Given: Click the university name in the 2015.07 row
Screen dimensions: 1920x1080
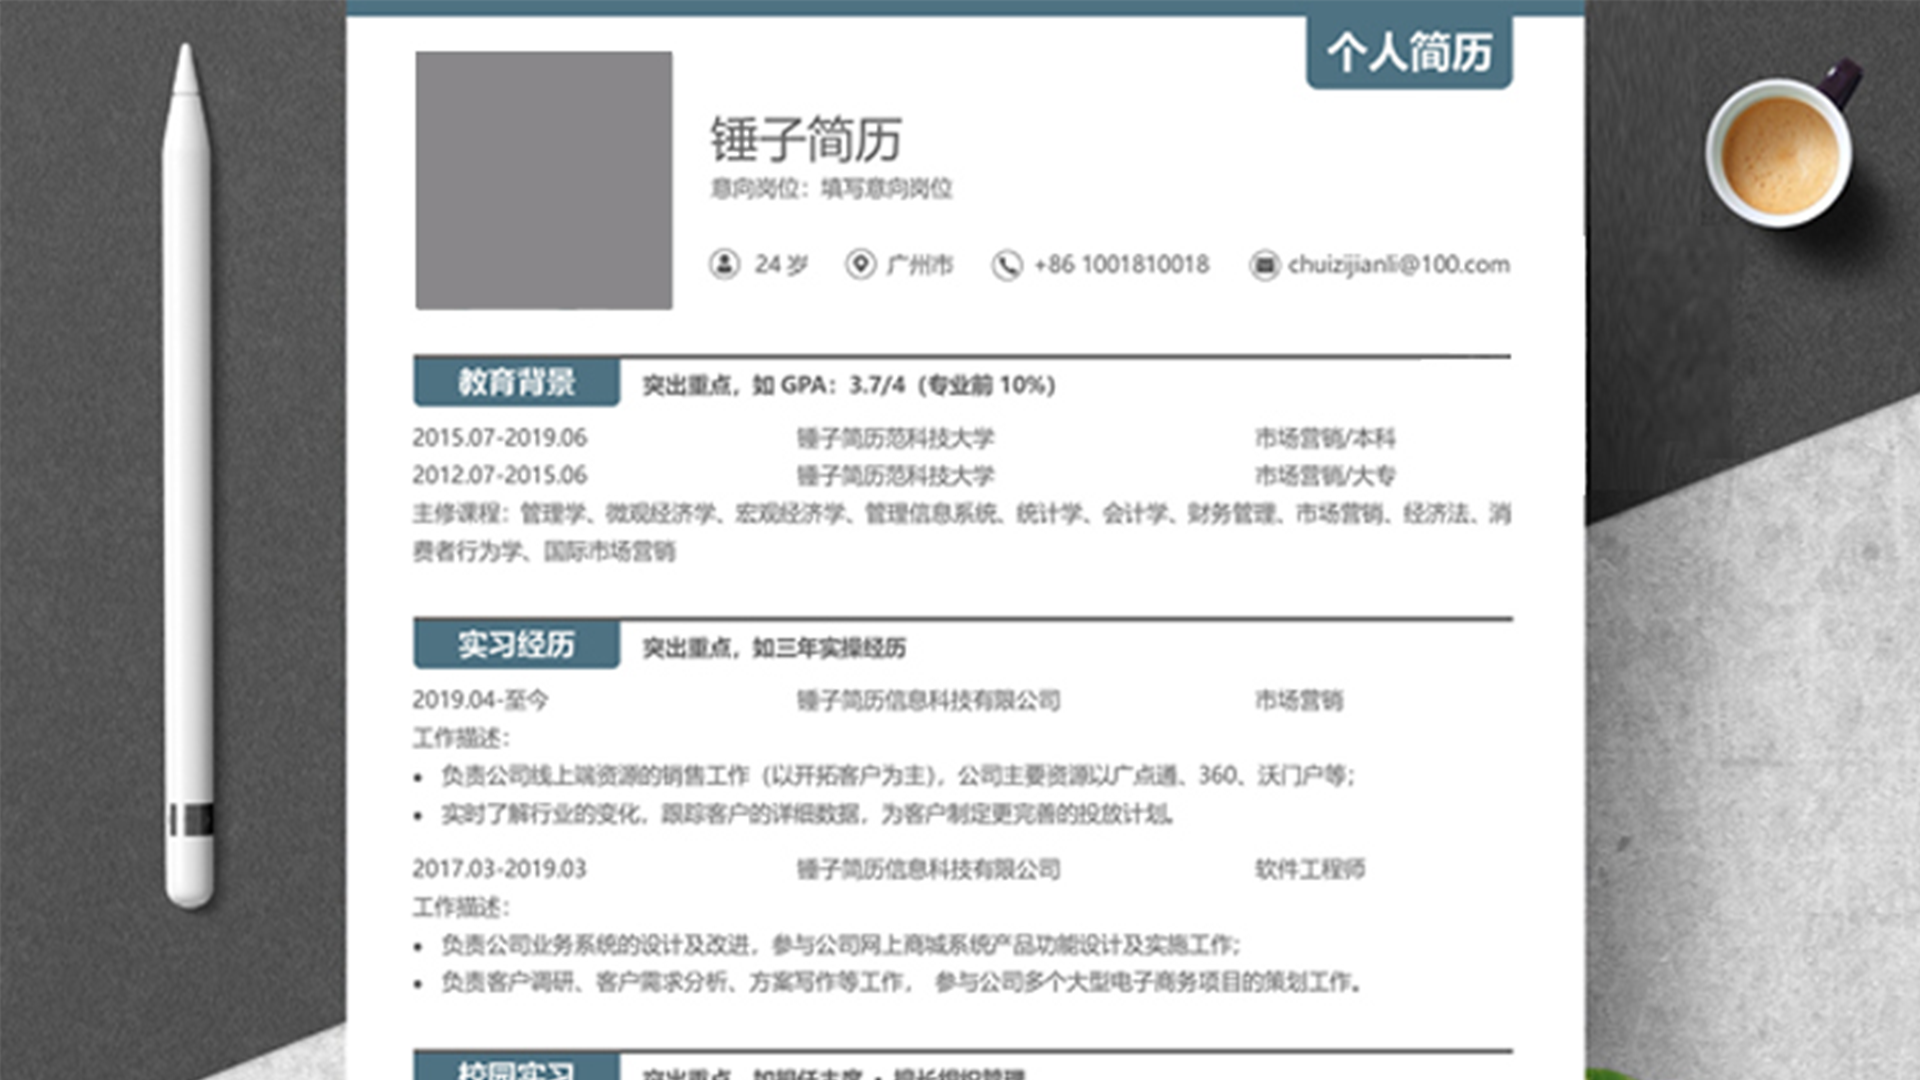Looking at the screenshot, I should 895,438.
